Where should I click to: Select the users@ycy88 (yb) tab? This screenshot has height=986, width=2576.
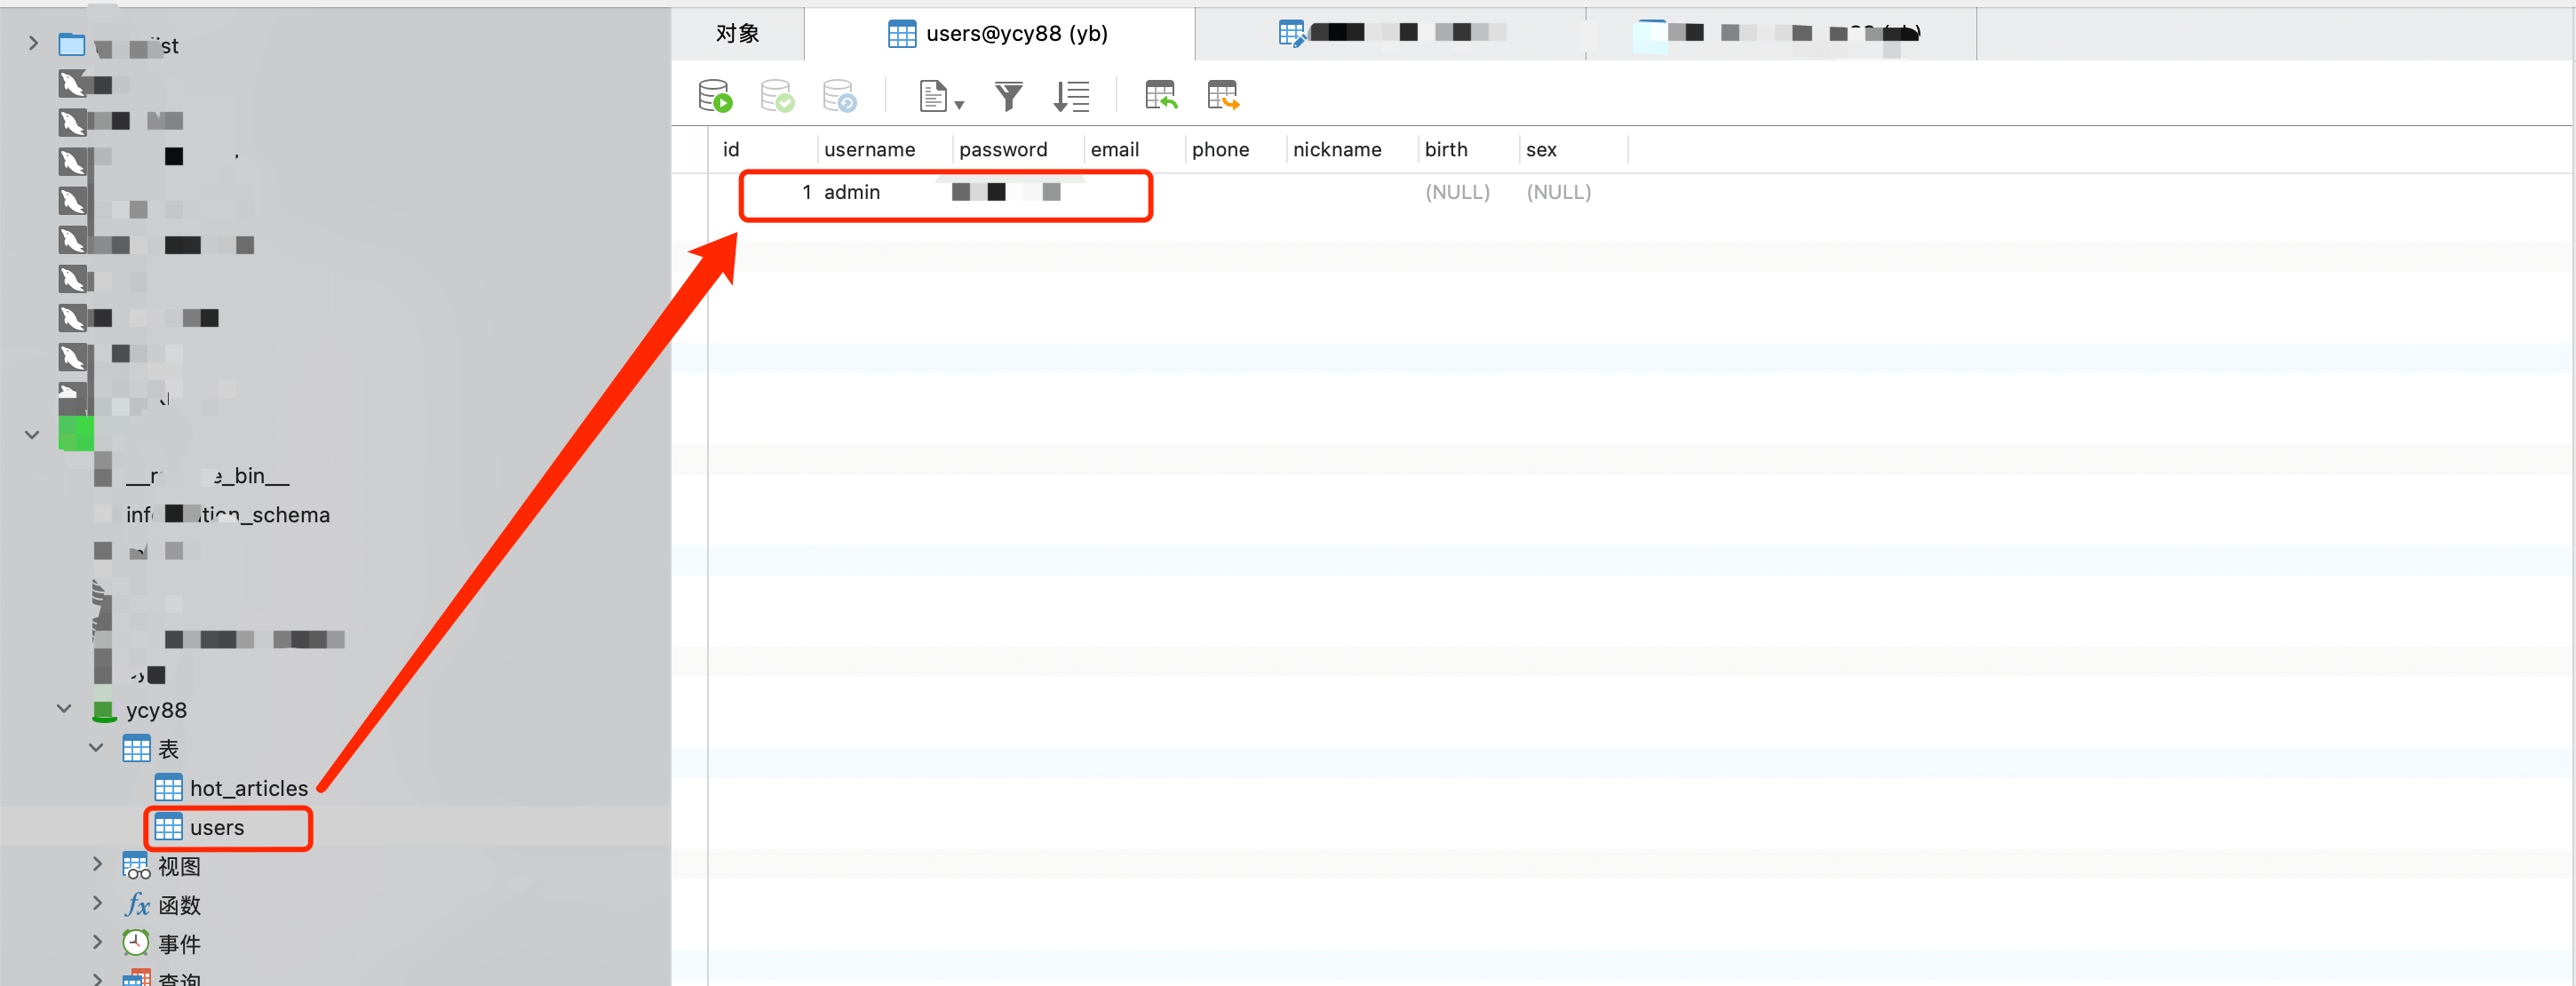click(1000, 34)
